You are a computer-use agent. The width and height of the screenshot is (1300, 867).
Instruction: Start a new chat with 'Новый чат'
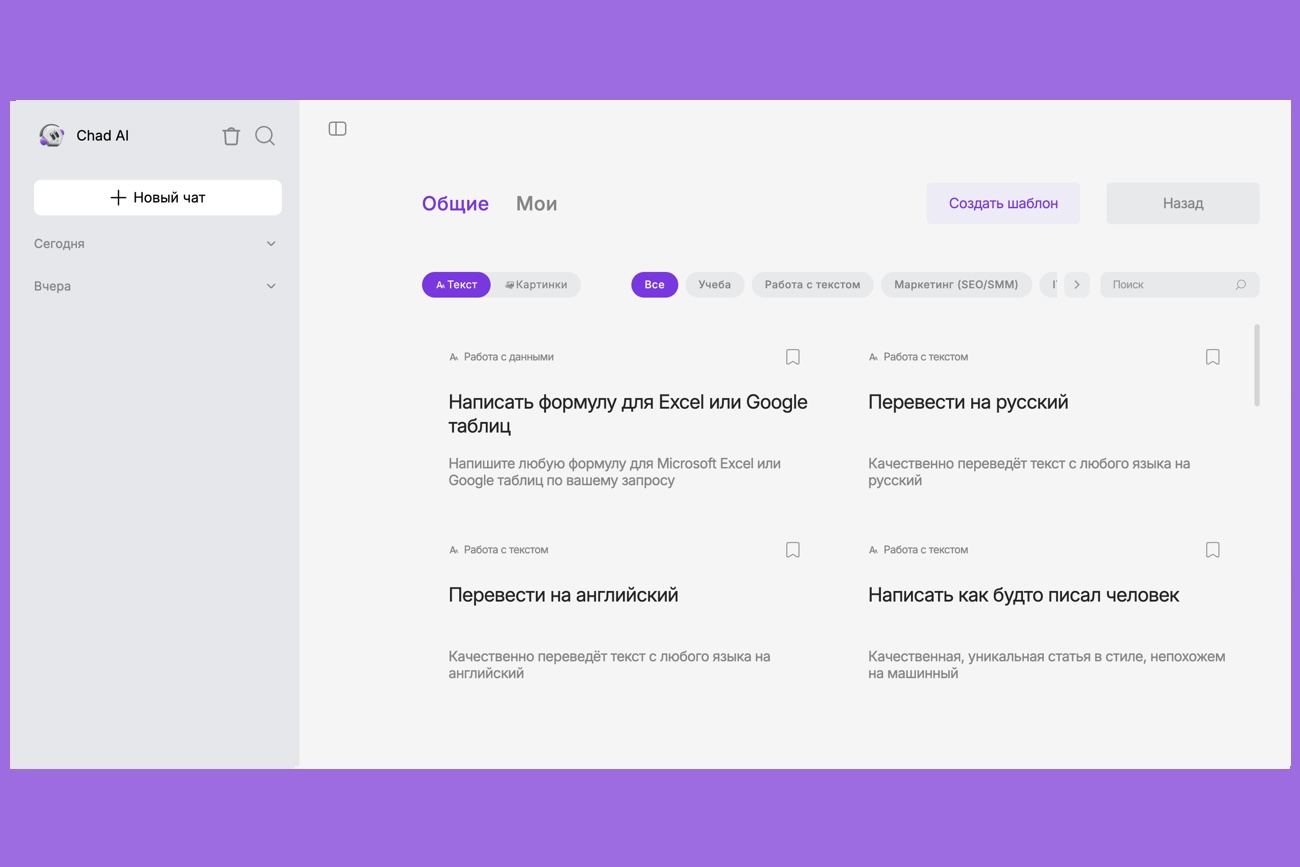coord(157,197)
